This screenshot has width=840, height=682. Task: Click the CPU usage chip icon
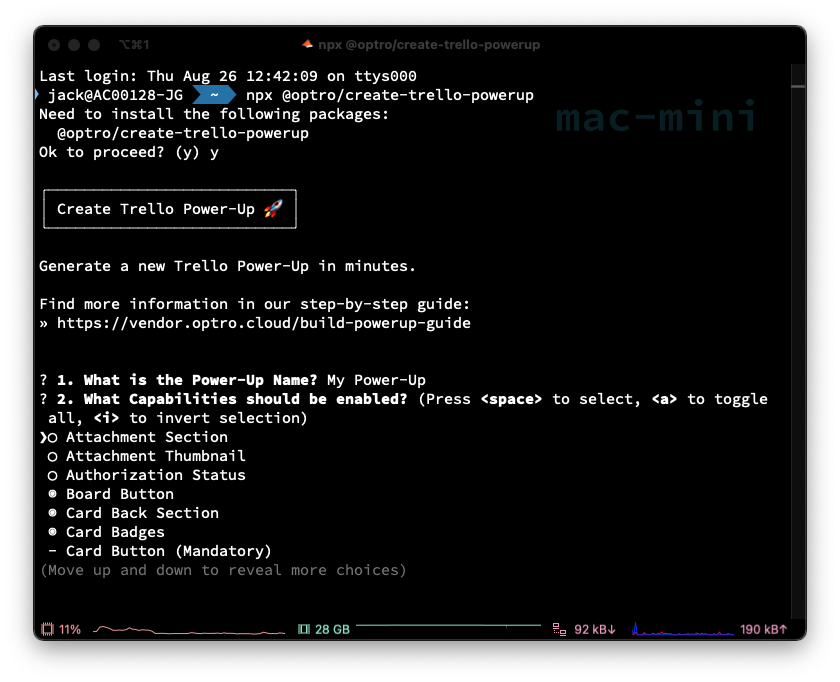48,629
